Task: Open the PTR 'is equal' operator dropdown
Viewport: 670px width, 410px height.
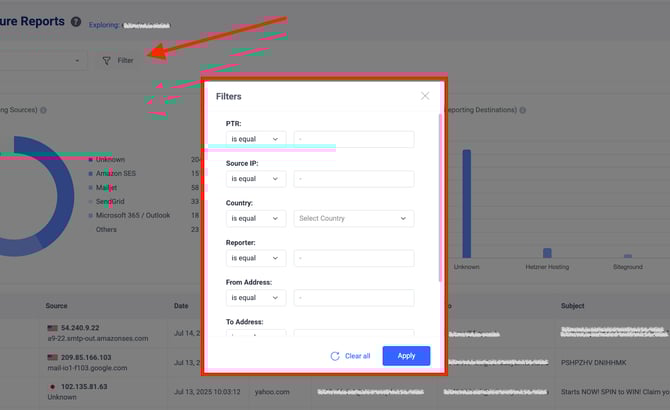Action: pos(256,139)
